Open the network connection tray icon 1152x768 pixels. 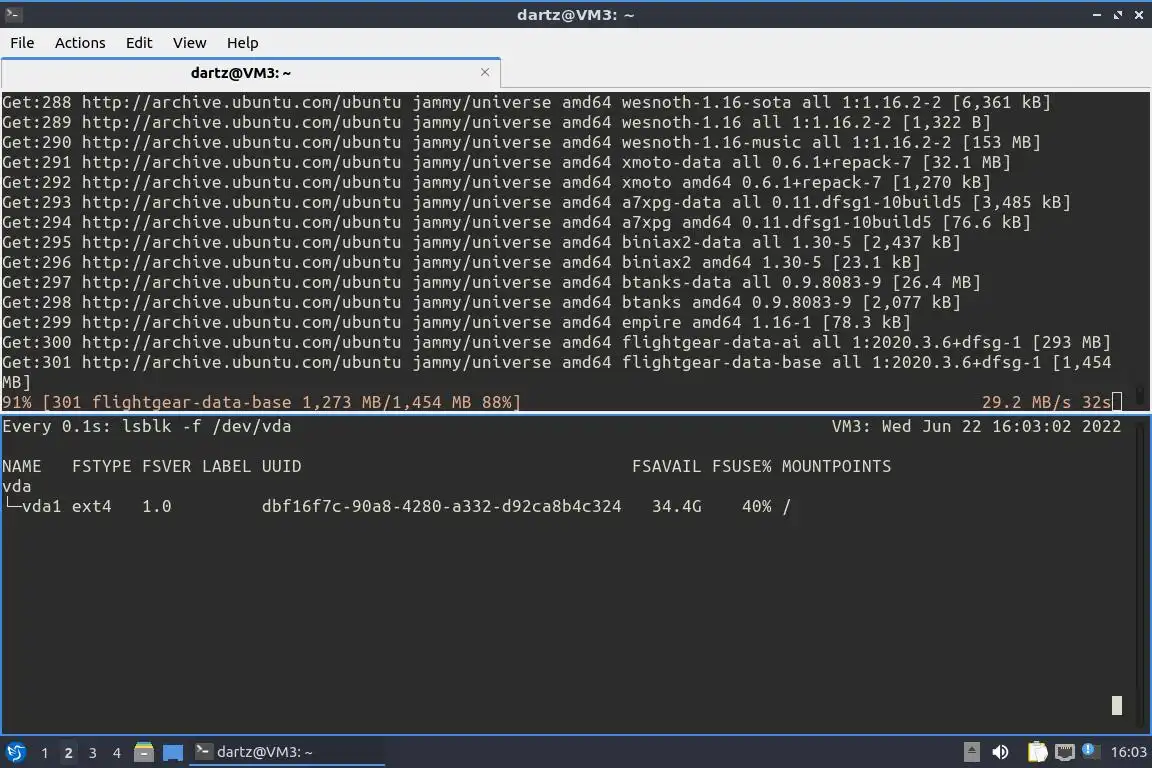point(1065,752)
